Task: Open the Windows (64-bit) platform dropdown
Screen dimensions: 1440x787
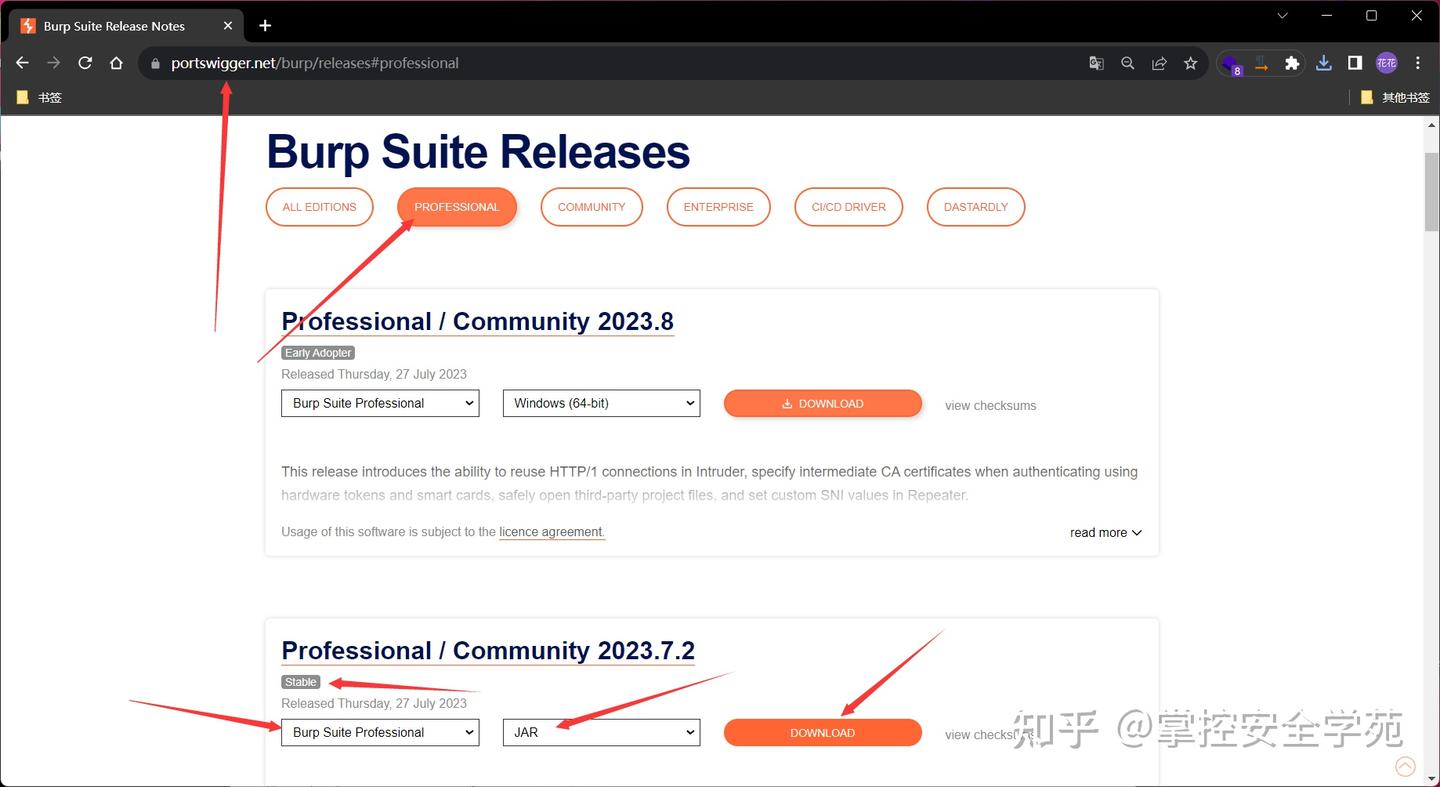Action: click(601, 403)
